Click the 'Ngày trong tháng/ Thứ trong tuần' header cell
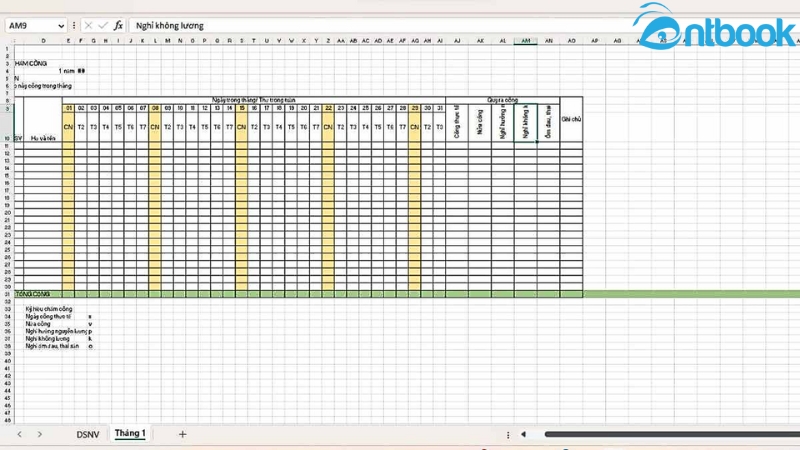Viewport: 800px width, 450px height. 254,100
